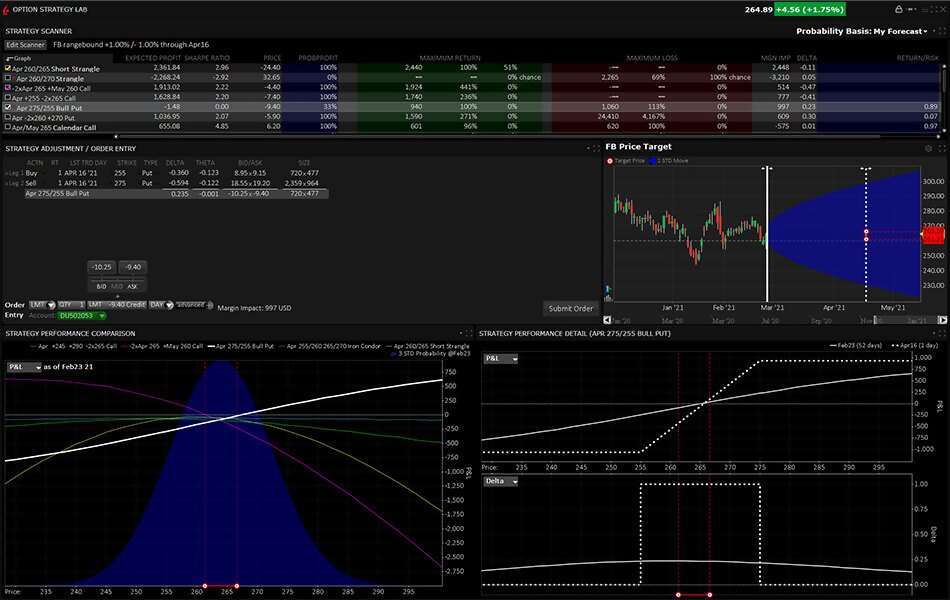Viewport: 950px width, 600px height.
Task: Select the MID price option in order entry
Action: coord(115,286)
